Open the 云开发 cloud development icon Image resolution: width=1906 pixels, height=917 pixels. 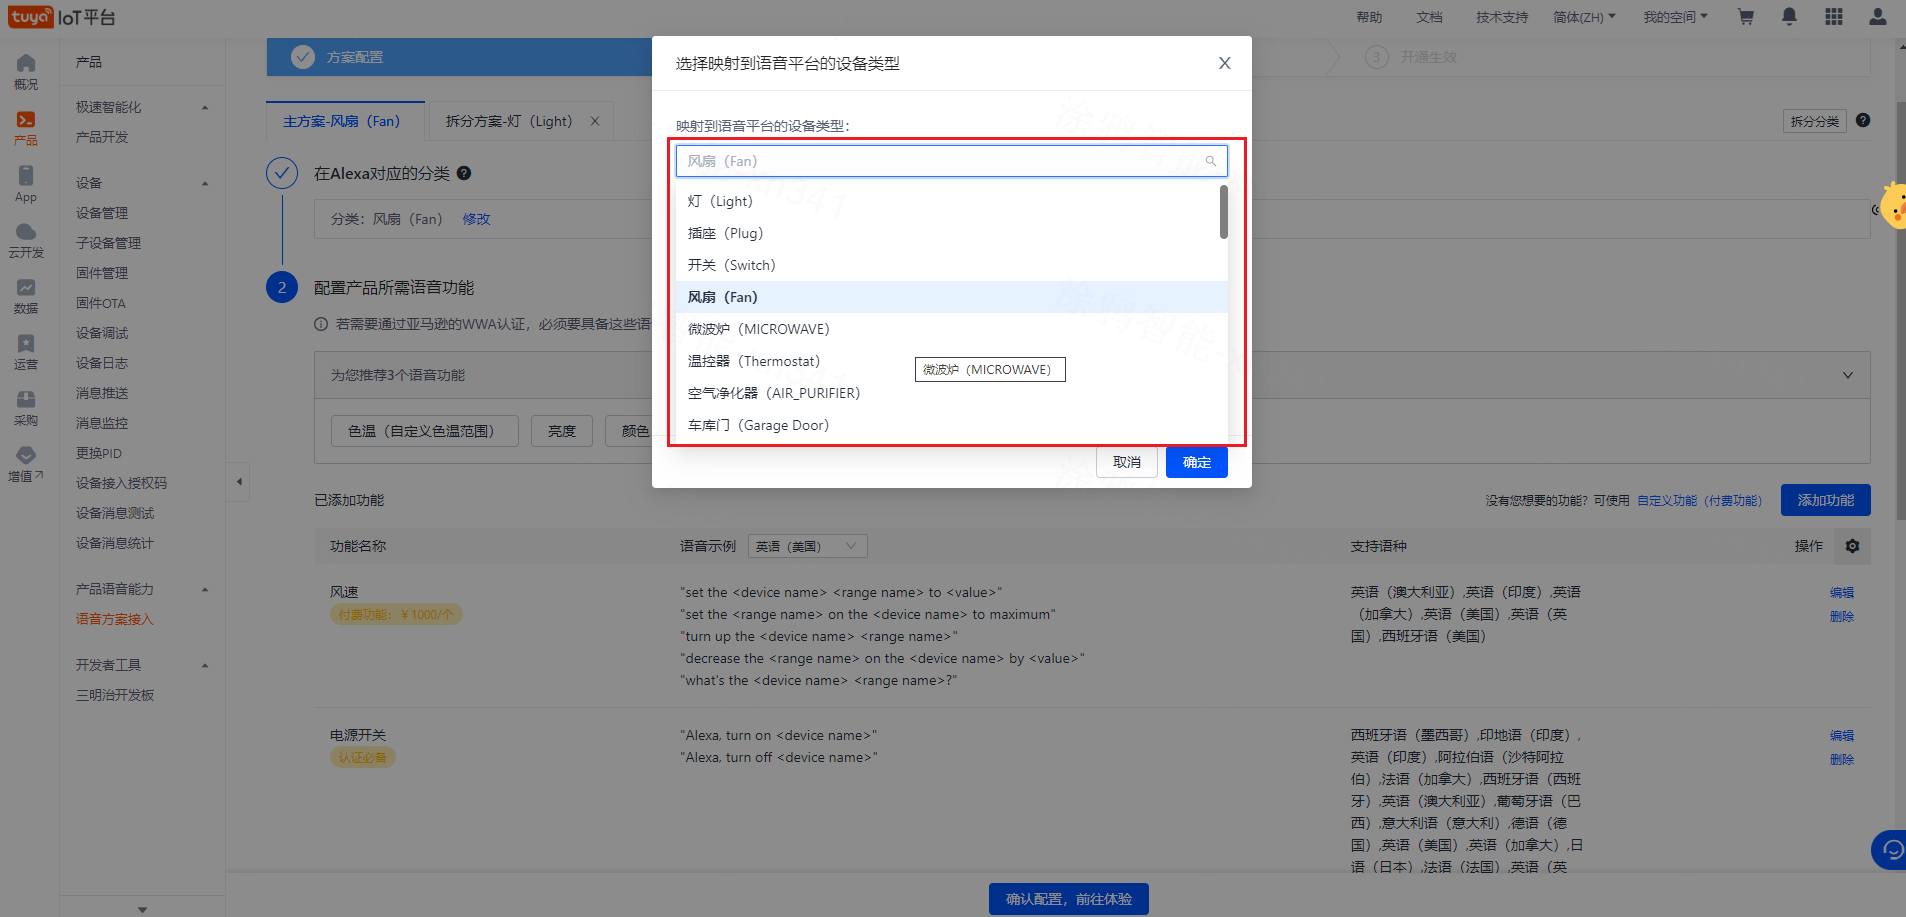click(x=26, y=240)
